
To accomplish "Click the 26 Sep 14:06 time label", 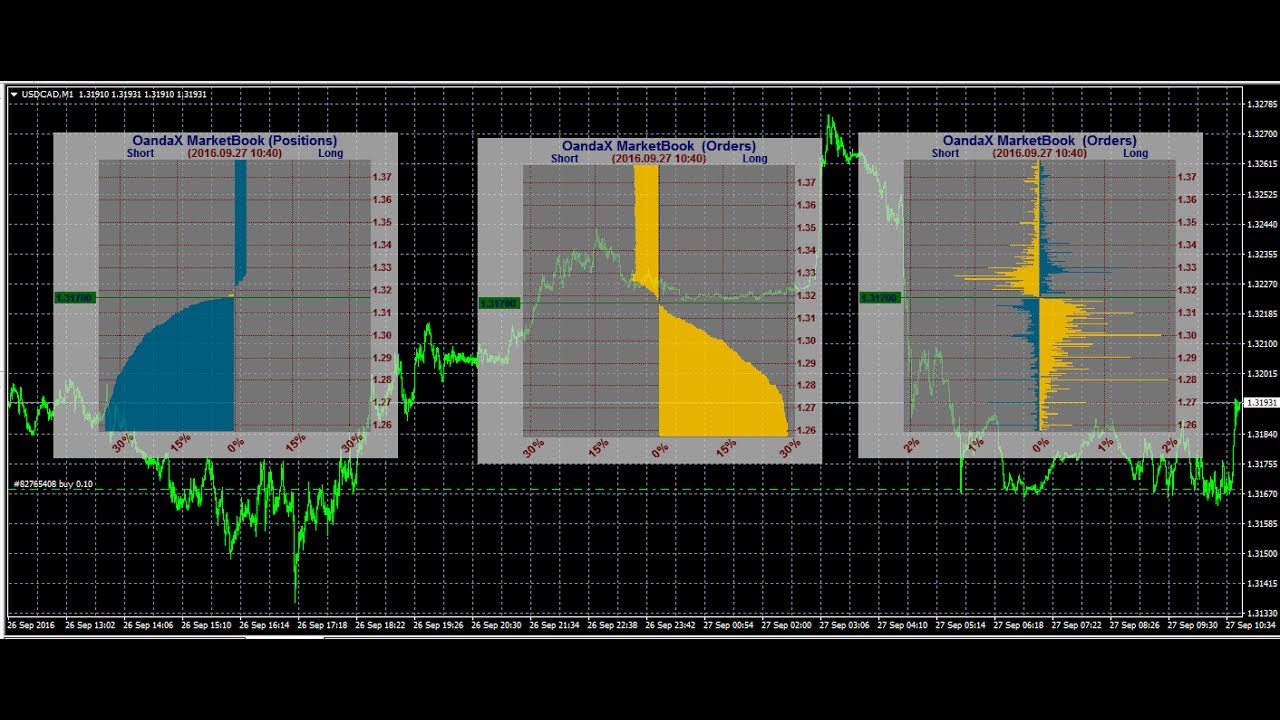I will click(x=148, y=625).
